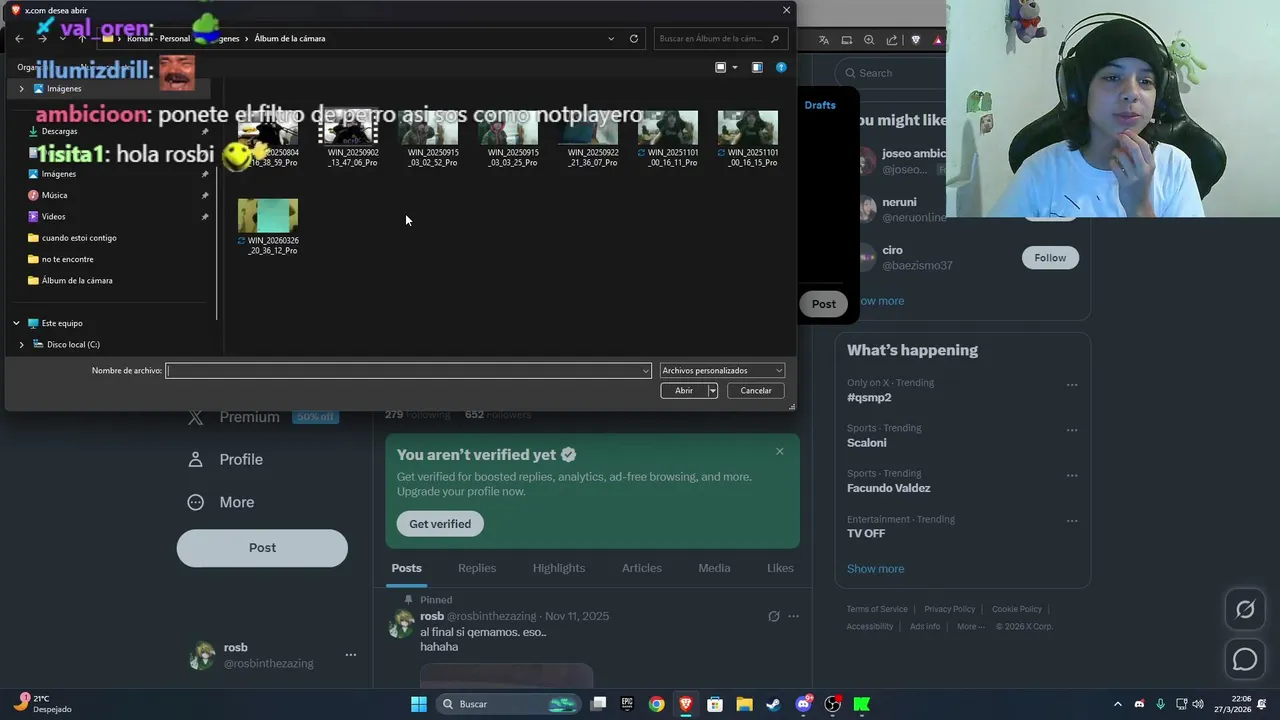Click the Grok icon floating button
This screenshot has height=720, width=1280.
1245,609
